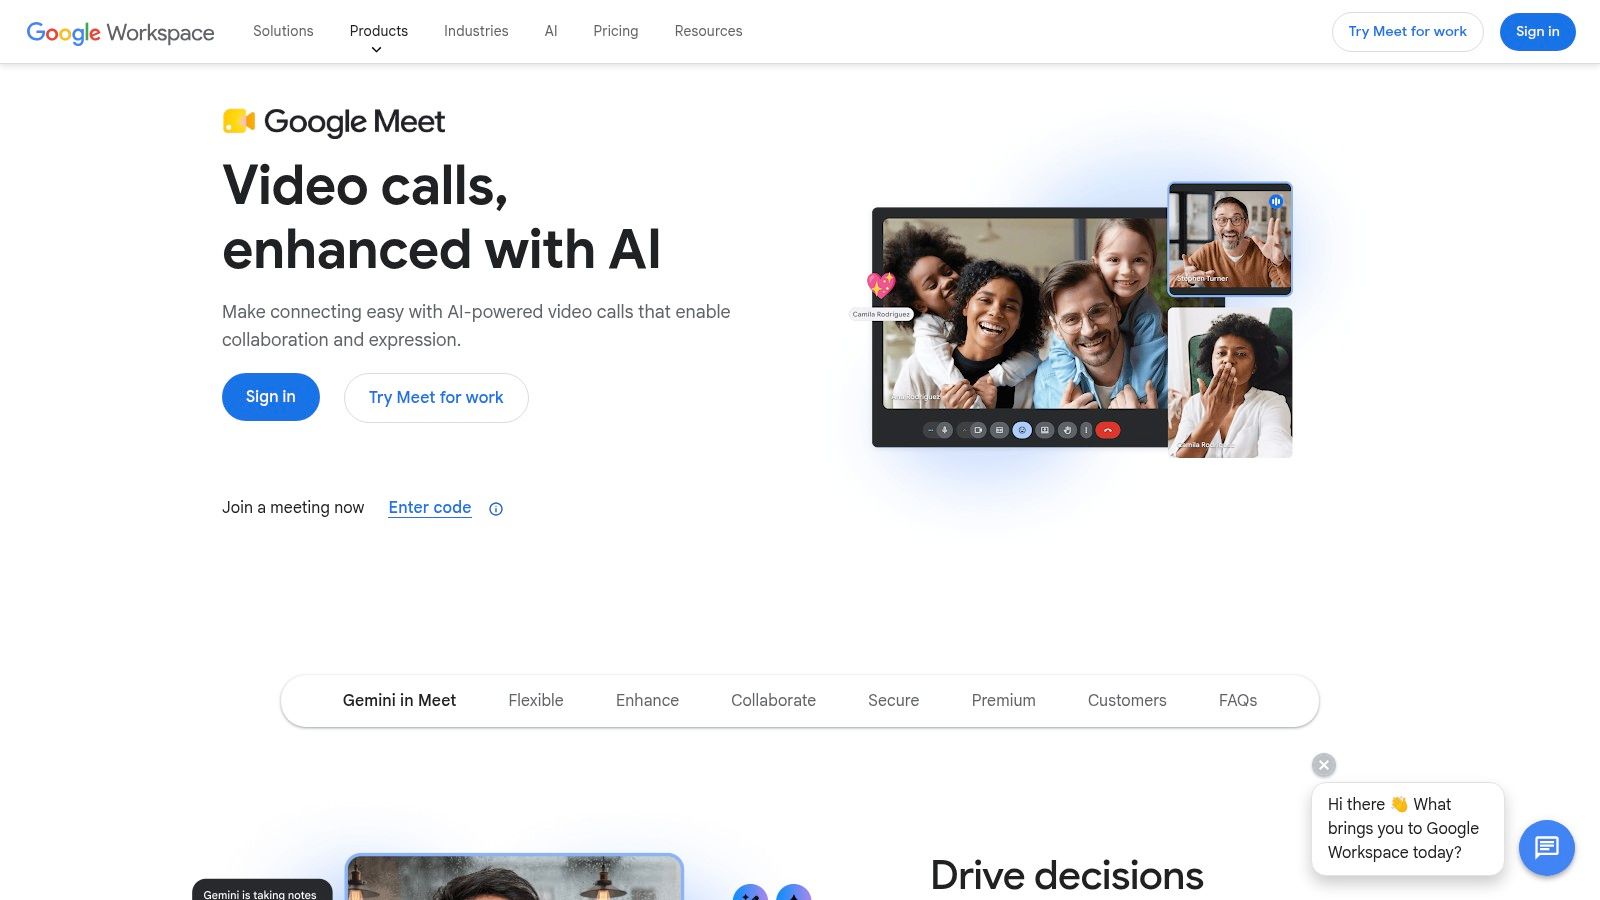This screenshot has width=1600, height=900.
Task: Click the Enter code link
Action: click(430, 508)
